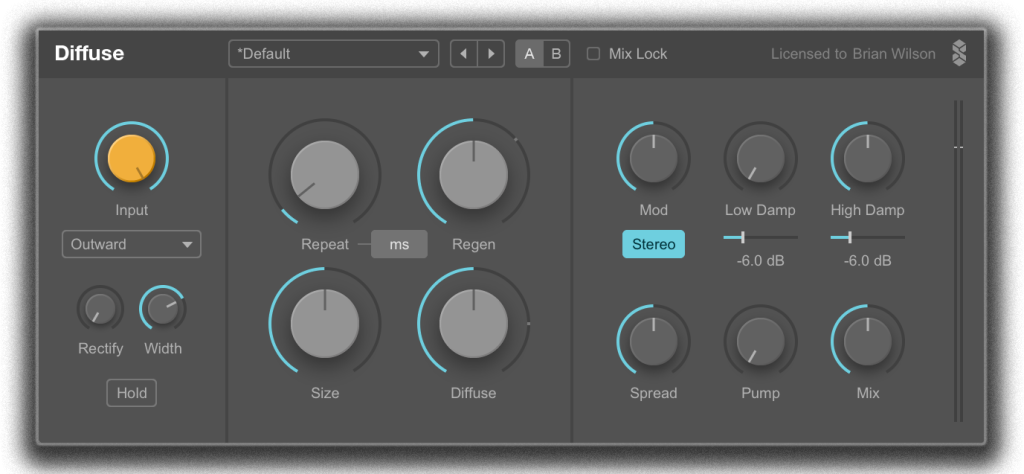1024x474 pixels.
Task: Click the Repeat label
Action: pyautogui.click(x=325, y=244)
